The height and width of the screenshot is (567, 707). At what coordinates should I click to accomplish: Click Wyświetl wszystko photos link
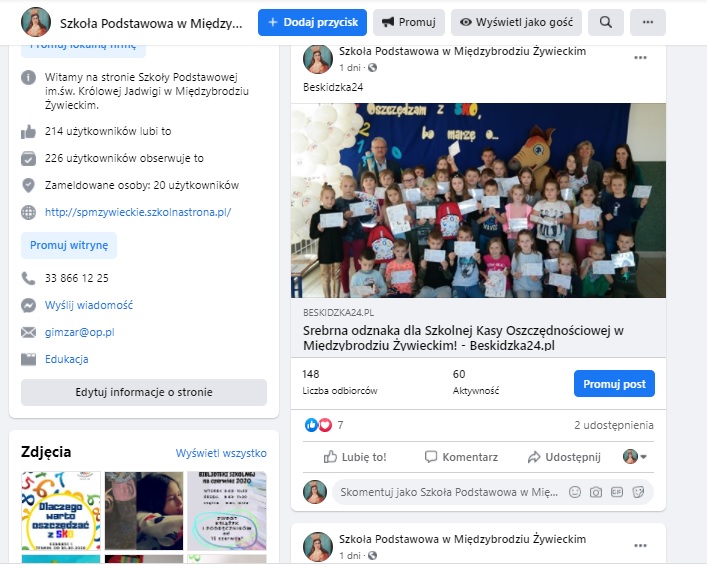221,453
